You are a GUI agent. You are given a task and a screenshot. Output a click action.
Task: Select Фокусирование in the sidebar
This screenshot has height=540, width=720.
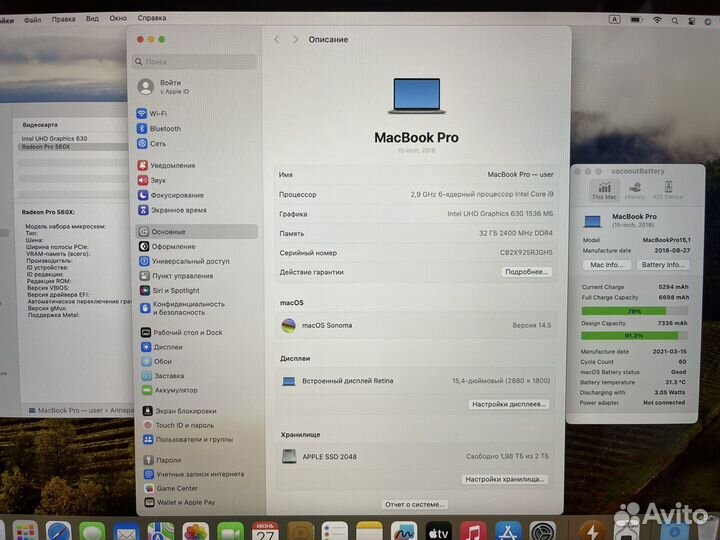pos(170,195)
